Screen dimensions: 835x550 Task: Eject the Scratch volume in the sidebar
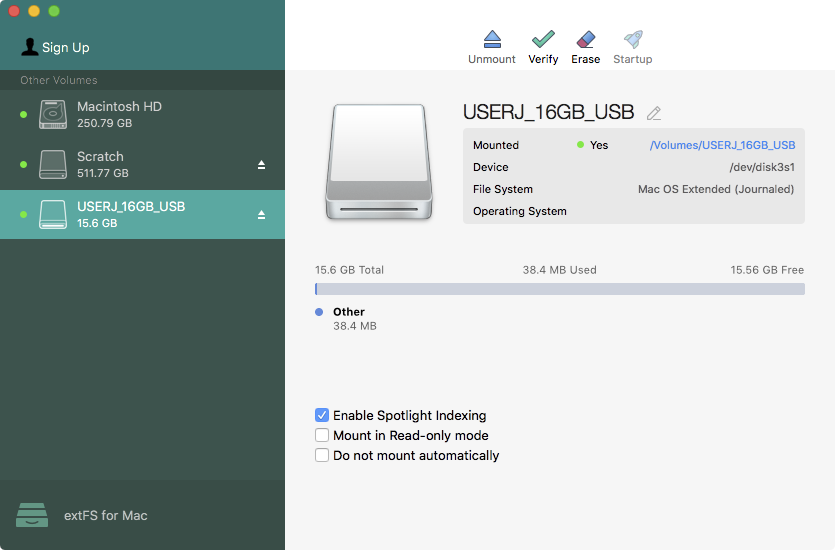point(261,165)
